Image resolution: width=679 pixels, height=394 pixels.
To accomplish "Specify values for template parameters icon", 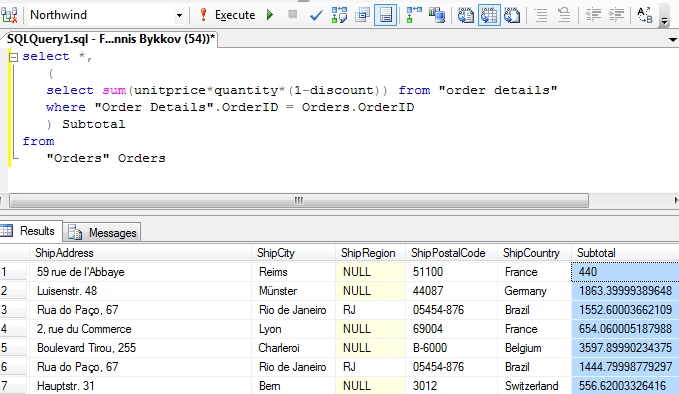I will coord(645,15).
